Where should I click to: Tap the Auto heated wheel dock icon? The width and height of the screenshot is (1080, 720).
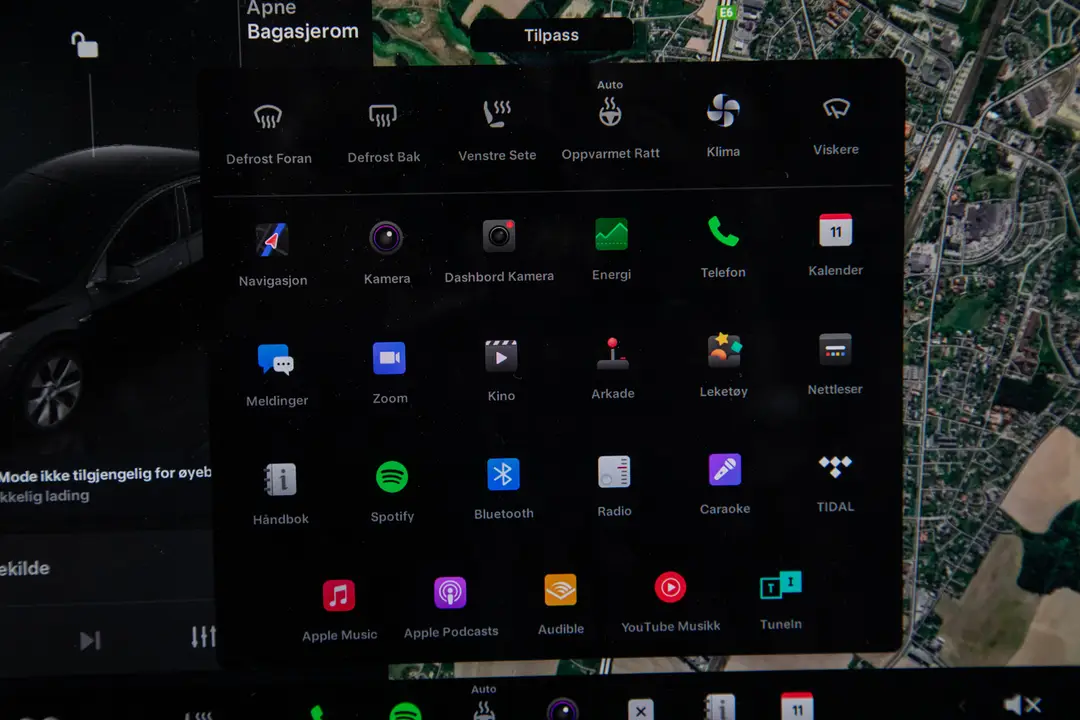pos(484,701)
